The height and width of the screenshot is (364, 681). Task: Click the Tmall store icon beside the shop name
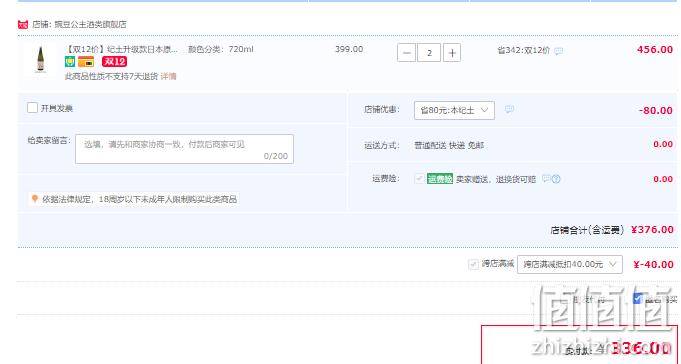coord(23,24)
